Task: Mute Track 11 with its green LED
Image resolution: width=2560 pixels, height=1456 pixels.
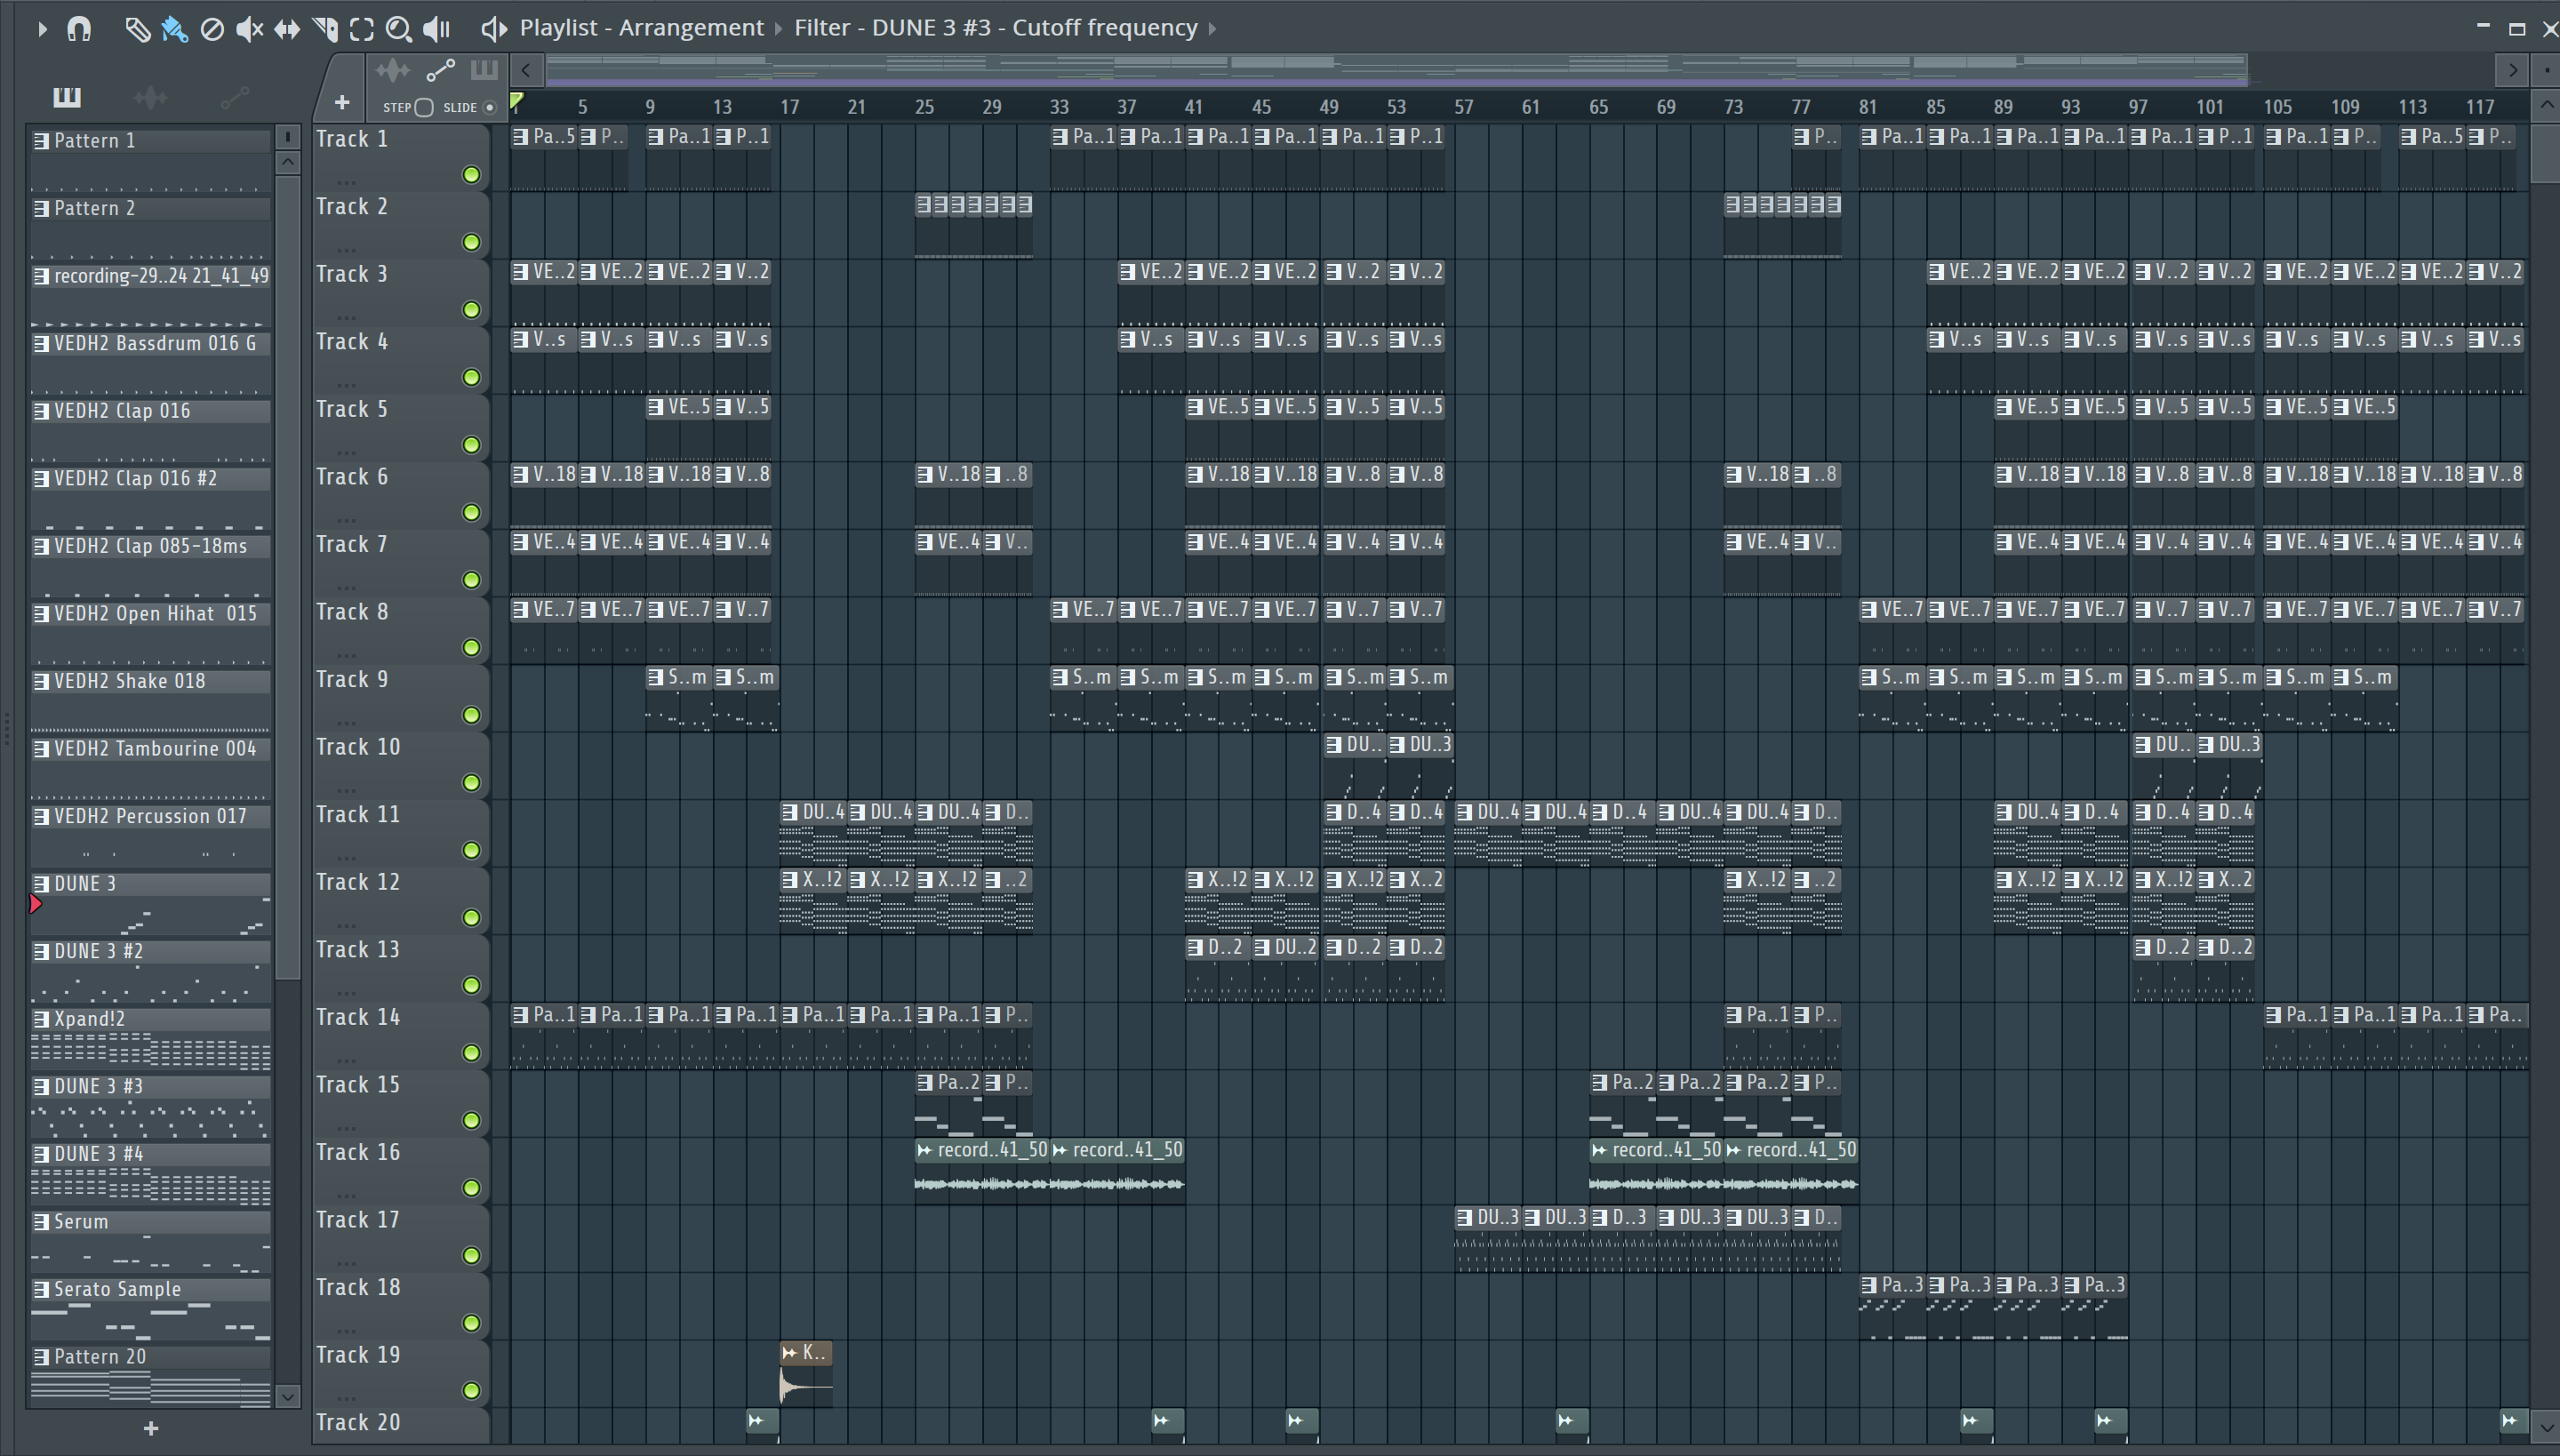Action: (x=471, y=850)
